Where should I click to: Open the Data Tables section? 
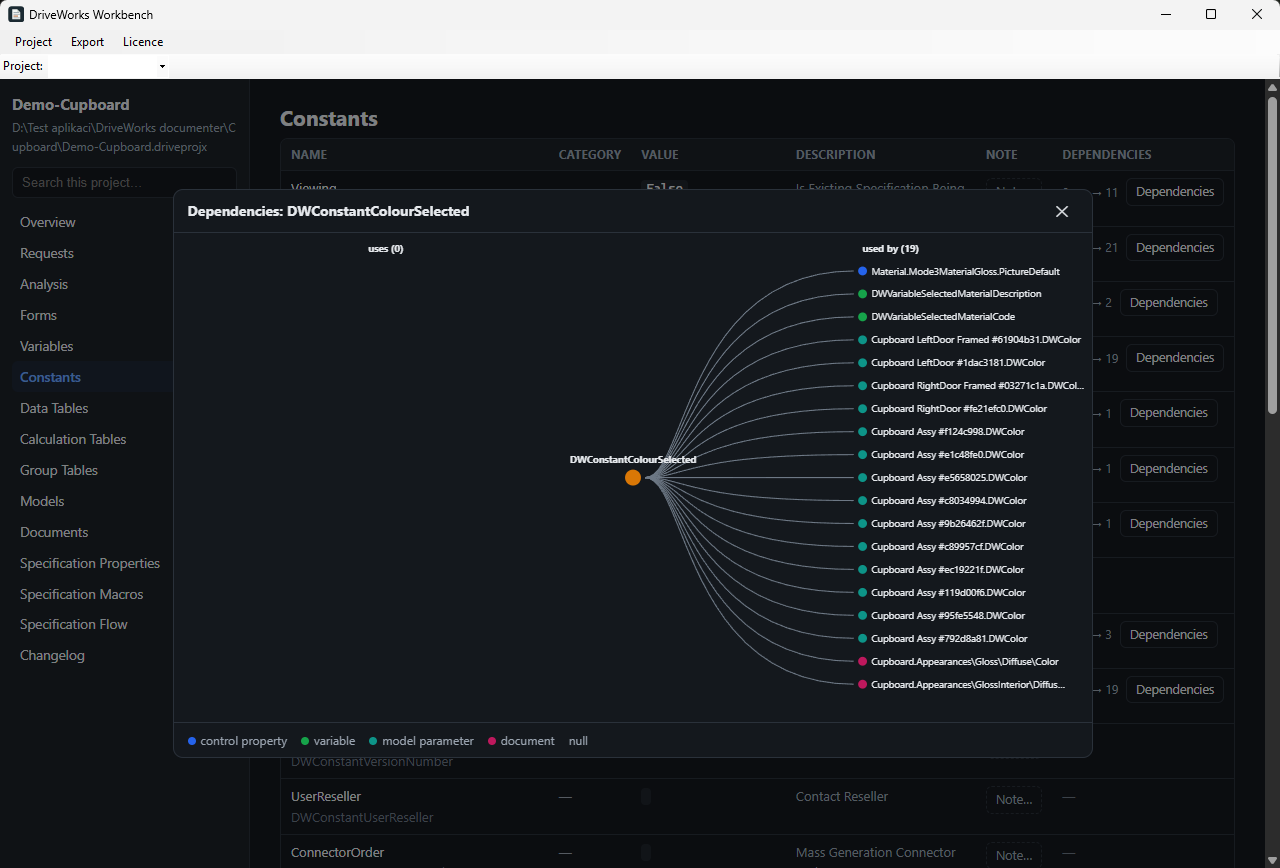(54, 408)
